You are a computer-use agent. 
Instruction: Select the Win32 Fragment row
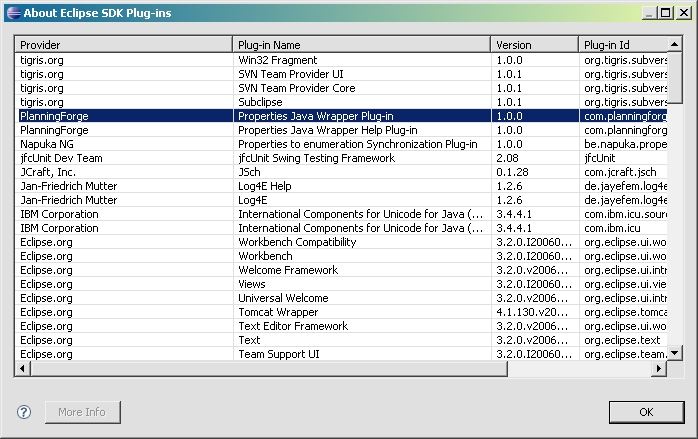click(341, 60)
